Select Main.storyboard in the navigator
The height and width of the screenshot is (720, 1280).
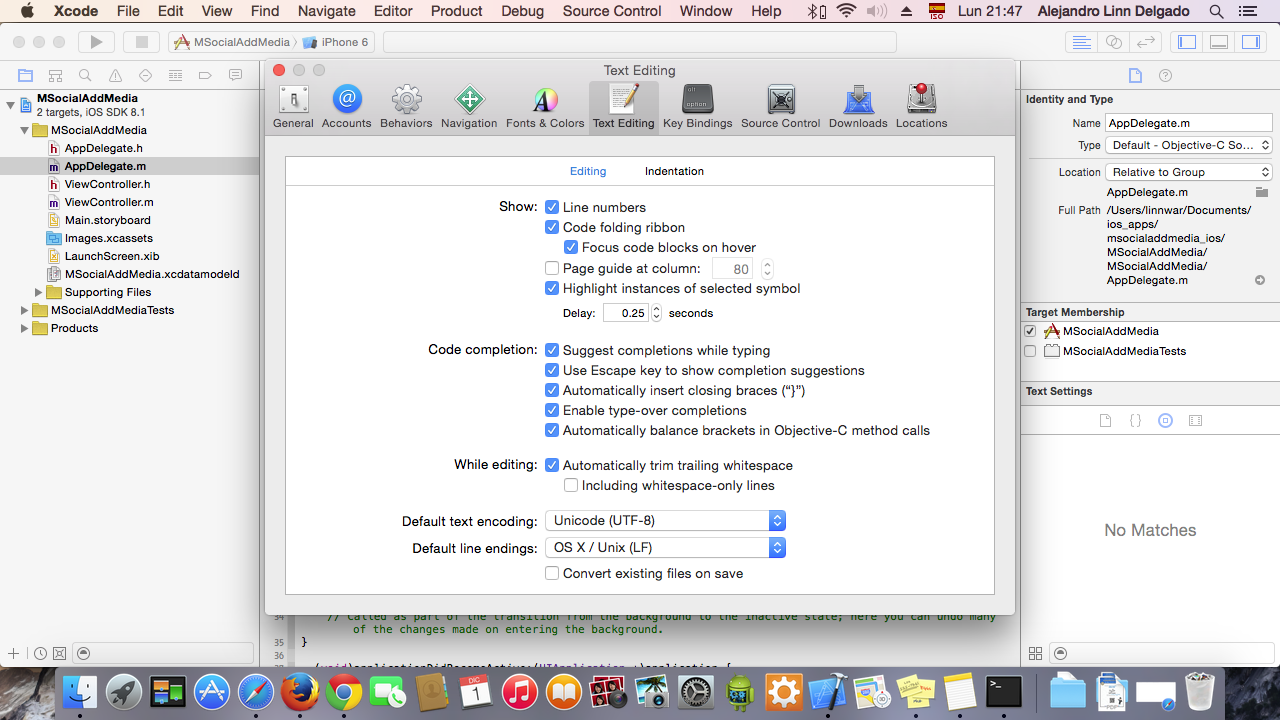coord(108,220)
